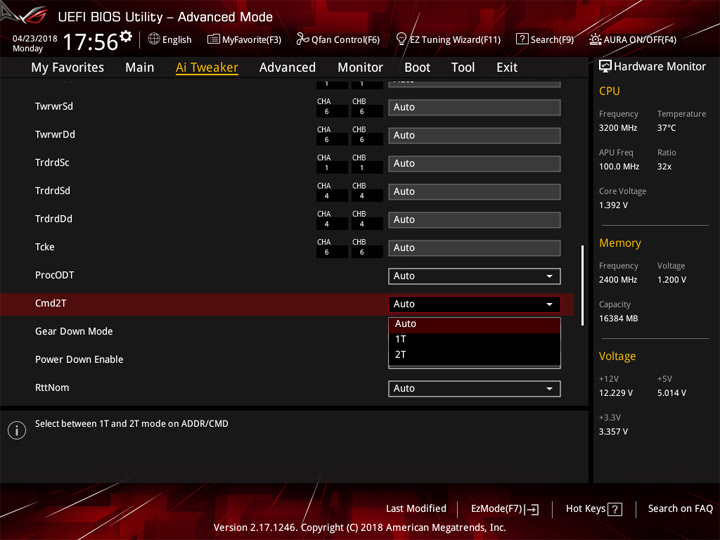The image size is (720, 540).
Task: Click the TrdrdSd Auto input field
Action: [474, 191]
